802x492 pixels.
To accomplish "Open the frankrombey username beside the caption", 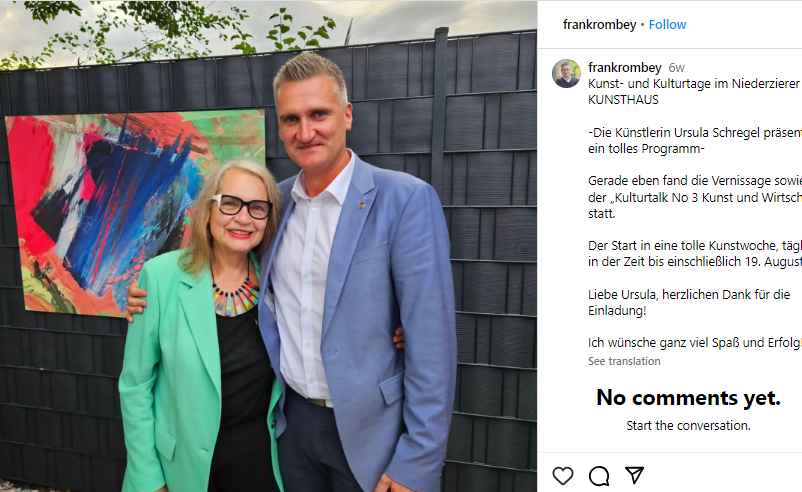I will point(625,68).
